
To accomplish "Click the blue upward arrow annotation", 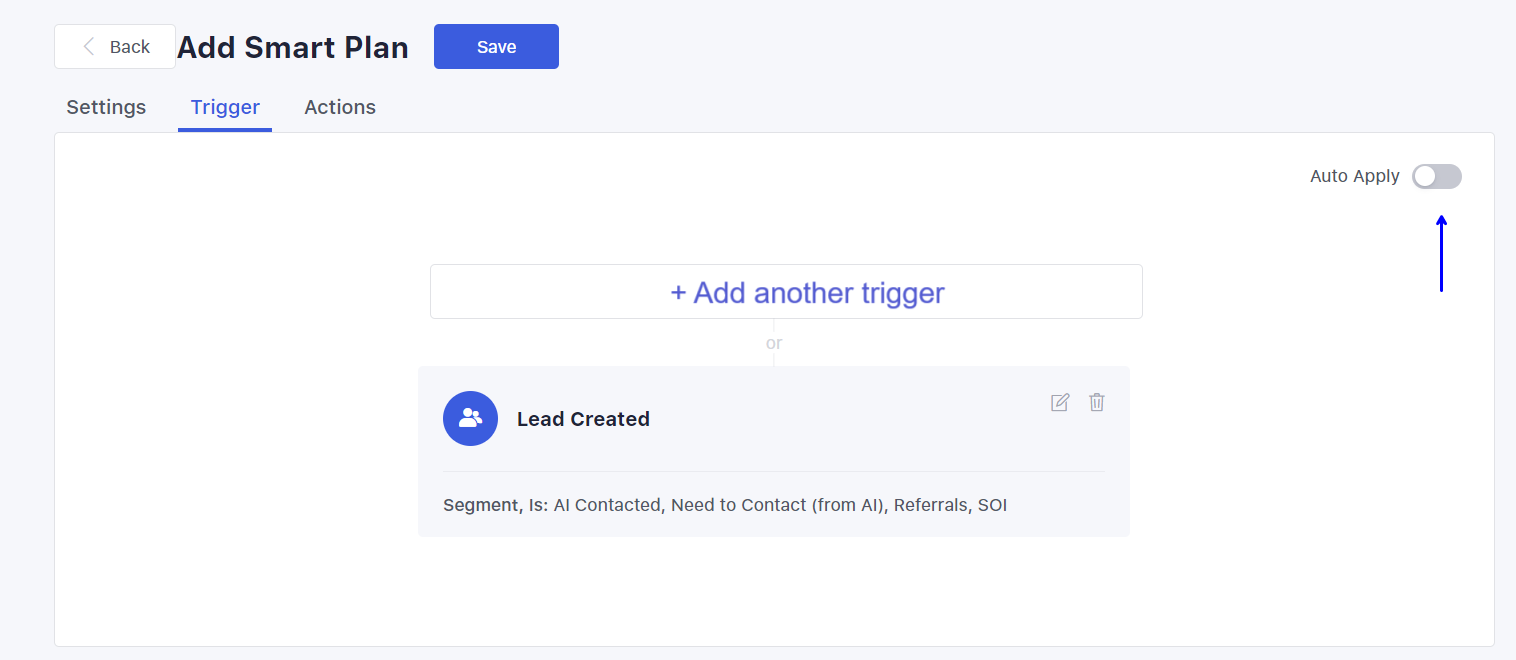I will click(x=1441, y=253).
